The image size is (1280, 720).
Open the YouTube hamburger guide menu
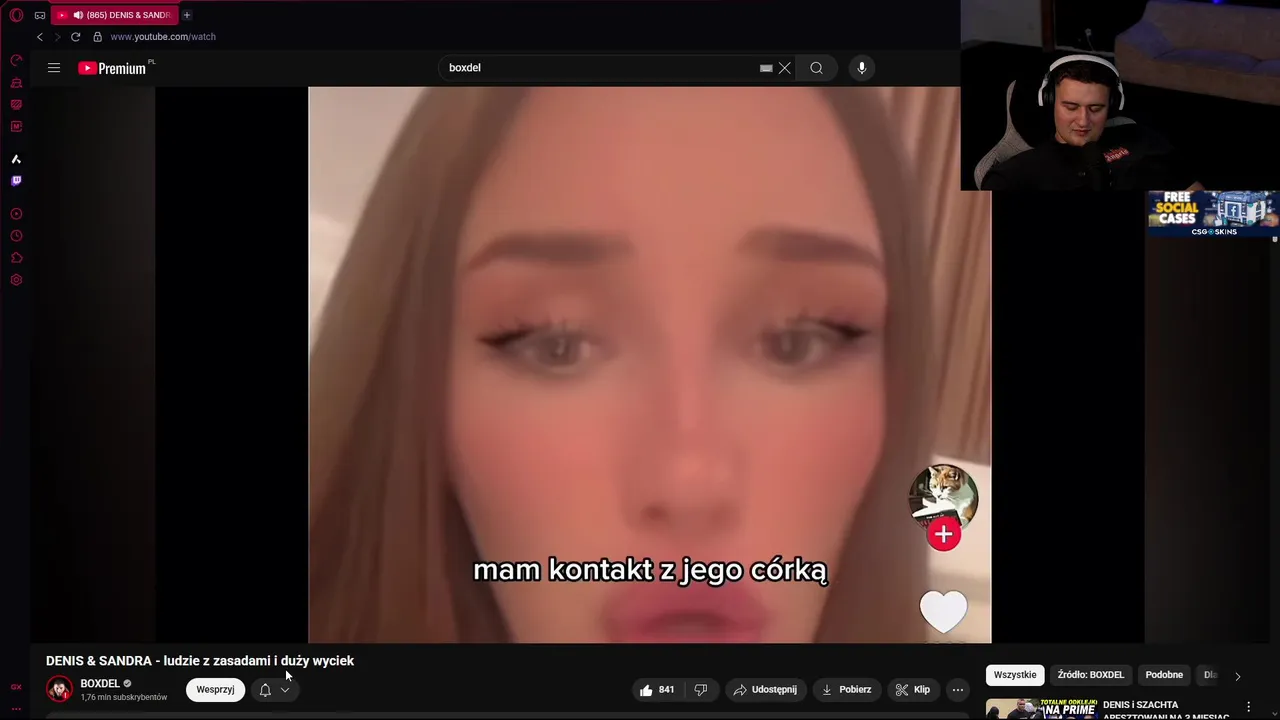(54, 68)
